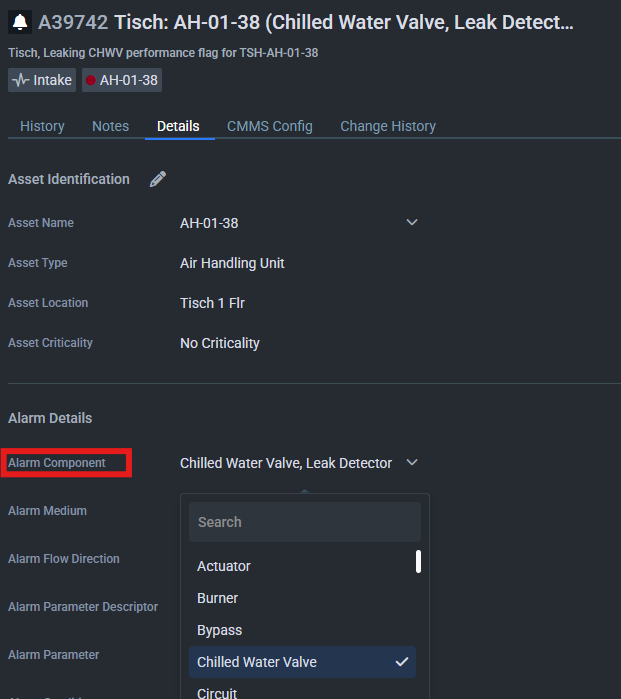Click the red dot AH-01-38 tag
The width and height of the screenshot is (621, 699).
point(122,80)
